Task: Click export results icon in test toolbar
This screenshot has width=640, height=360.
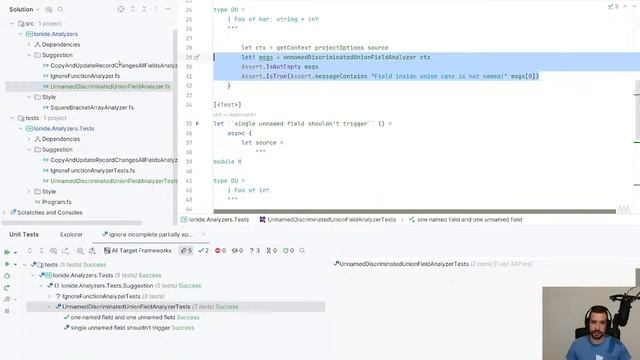Action: (65, 251)
